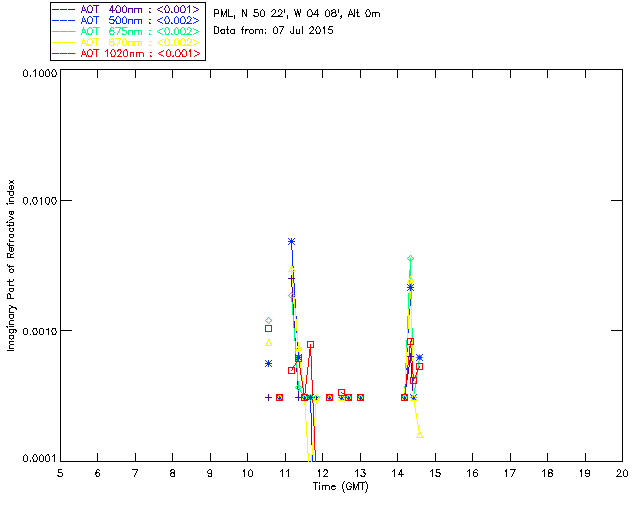Click the yellow triangle lowest marker near 14.6 GMT
Viewport: 640px width, 512px height.
tap(420, 435)
